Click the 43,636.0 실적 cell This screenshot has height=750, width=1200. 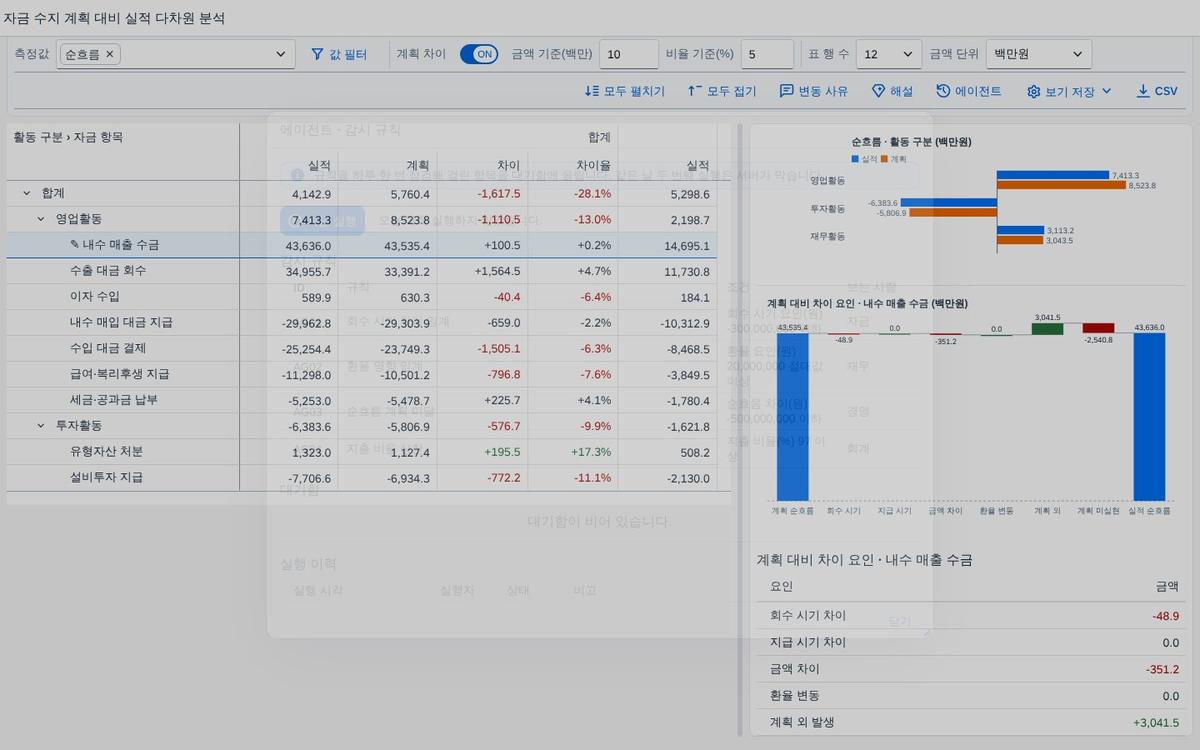pos(289,245)
